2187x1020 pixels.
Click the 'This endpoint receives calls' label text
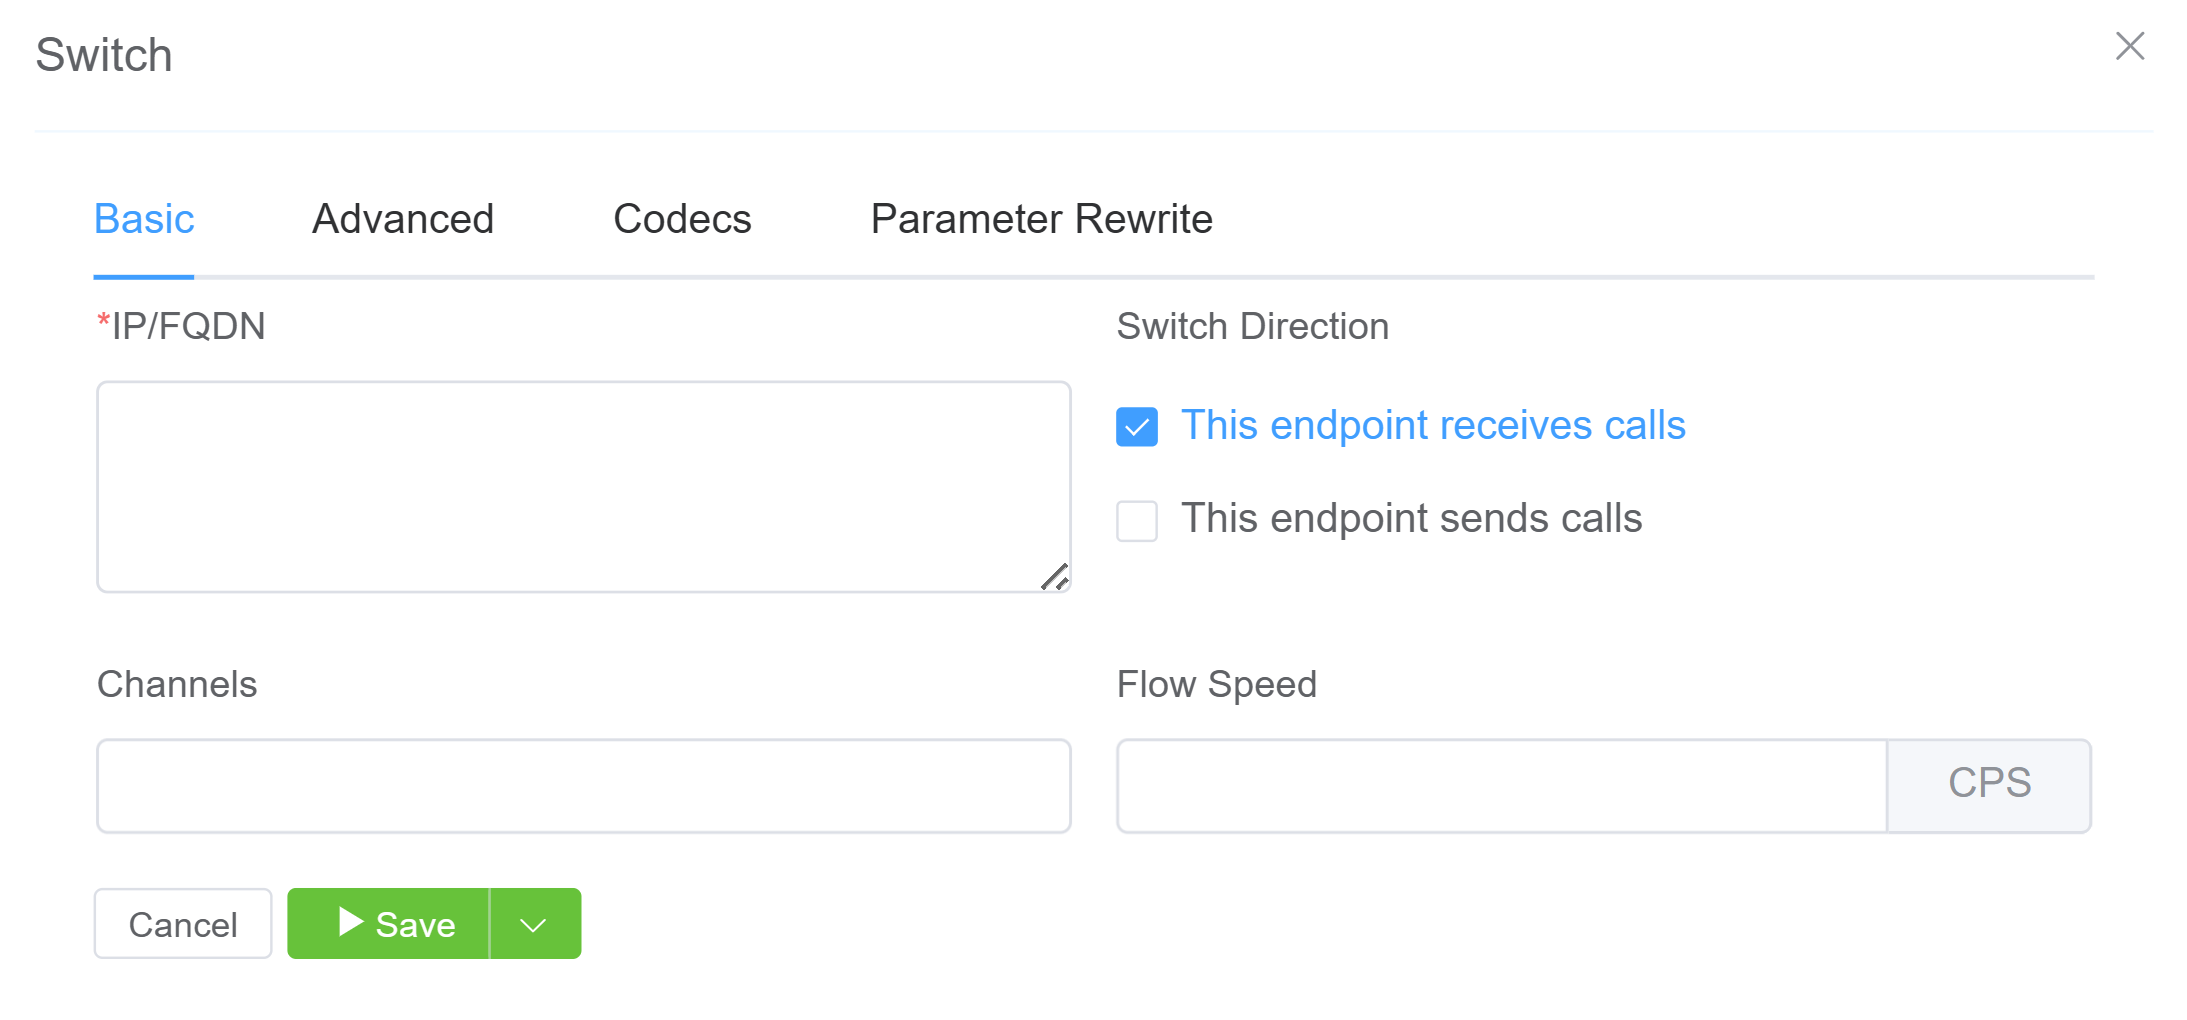1433,426
